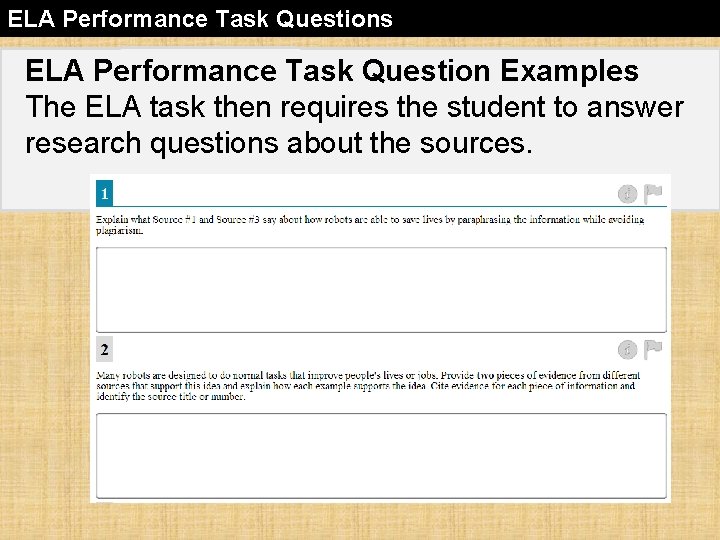Click inside the question 2 answer box

click(x=381, y=456)
